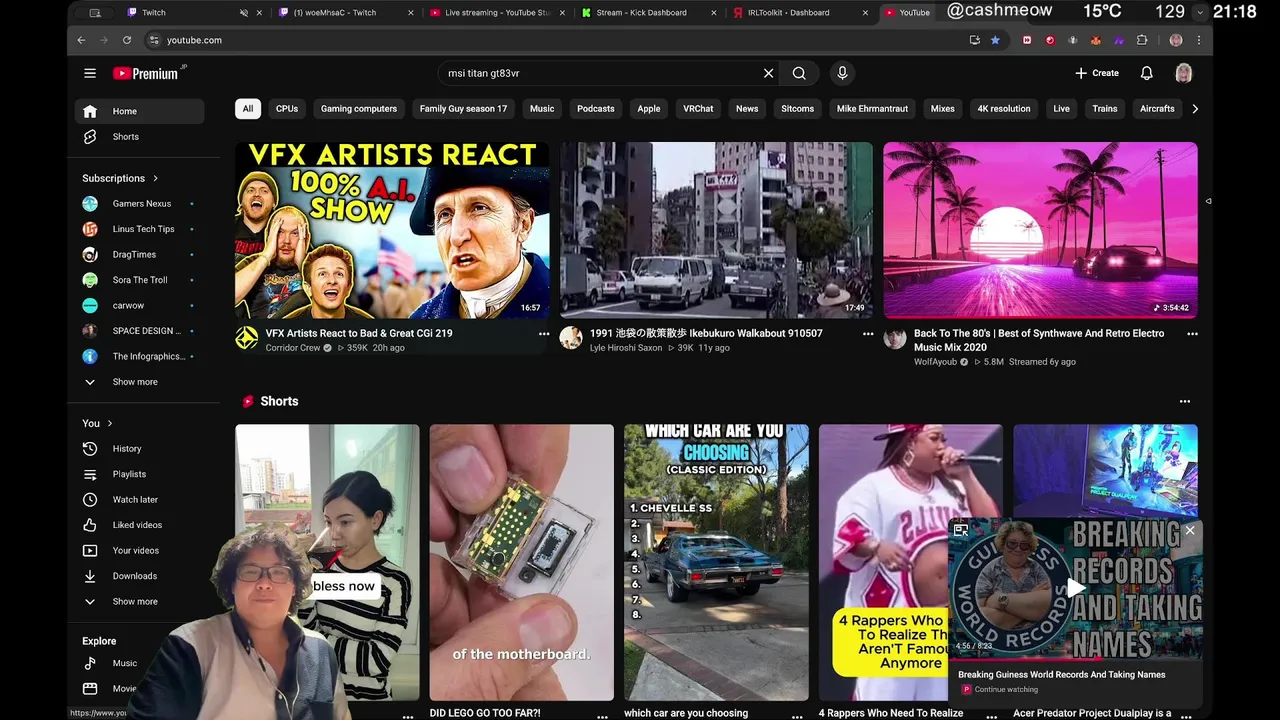Open Linus Tech Tips channel subscription
Image resolution: width=1280 pixels, height=720 pixels.
[x=139, y=229]
